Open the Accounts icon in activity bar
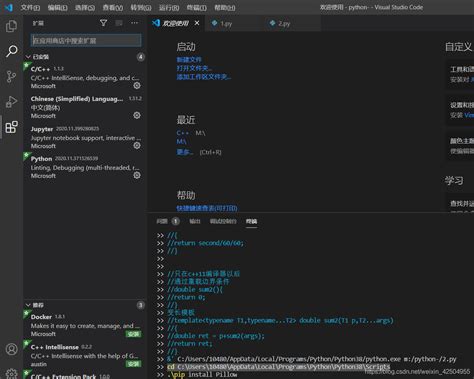 (11, 349)
